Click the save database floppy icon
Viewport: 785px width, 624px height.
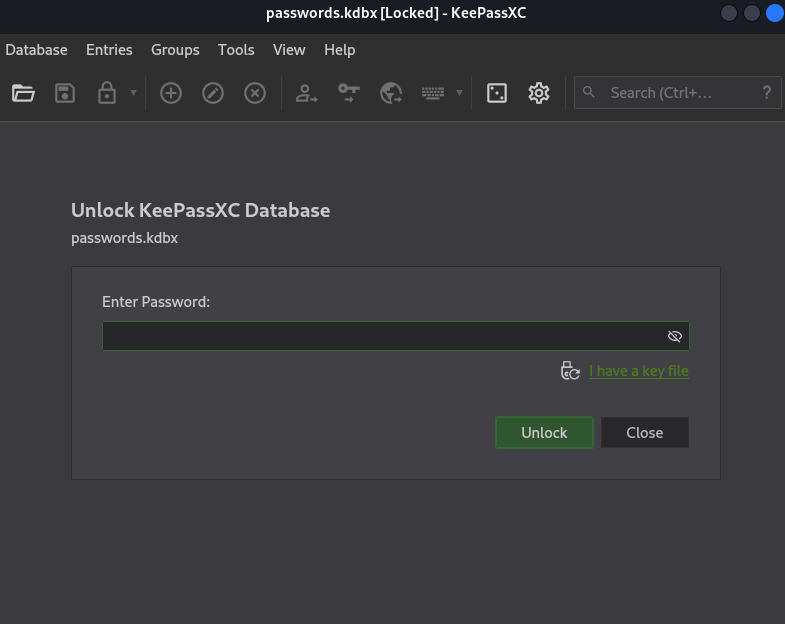pos(65,93)
